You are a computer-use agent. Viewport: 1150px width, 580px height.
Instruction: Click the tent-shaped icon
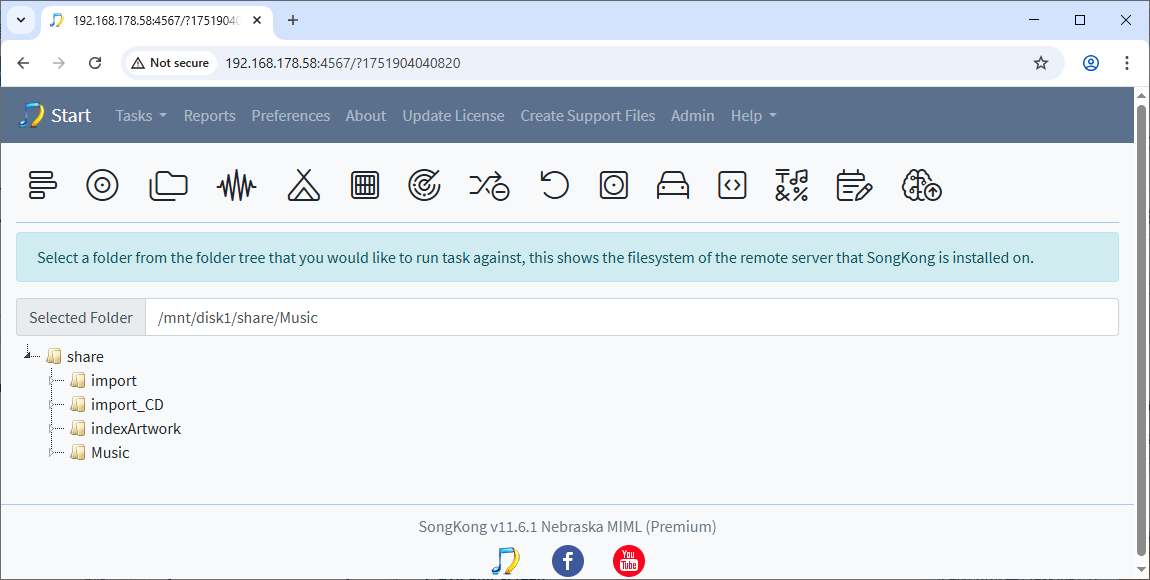[304, 185]
